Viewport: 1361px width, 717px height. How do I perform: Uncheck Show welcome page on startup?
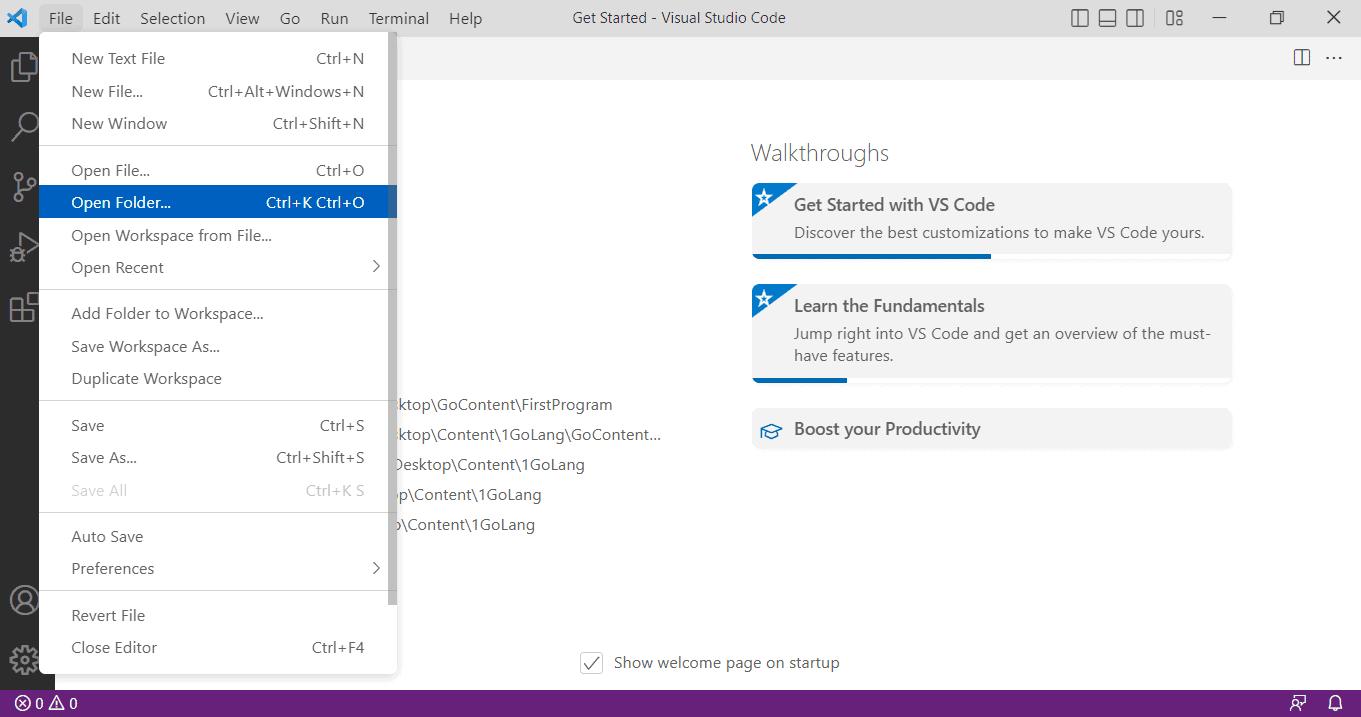tap(592, 662)
